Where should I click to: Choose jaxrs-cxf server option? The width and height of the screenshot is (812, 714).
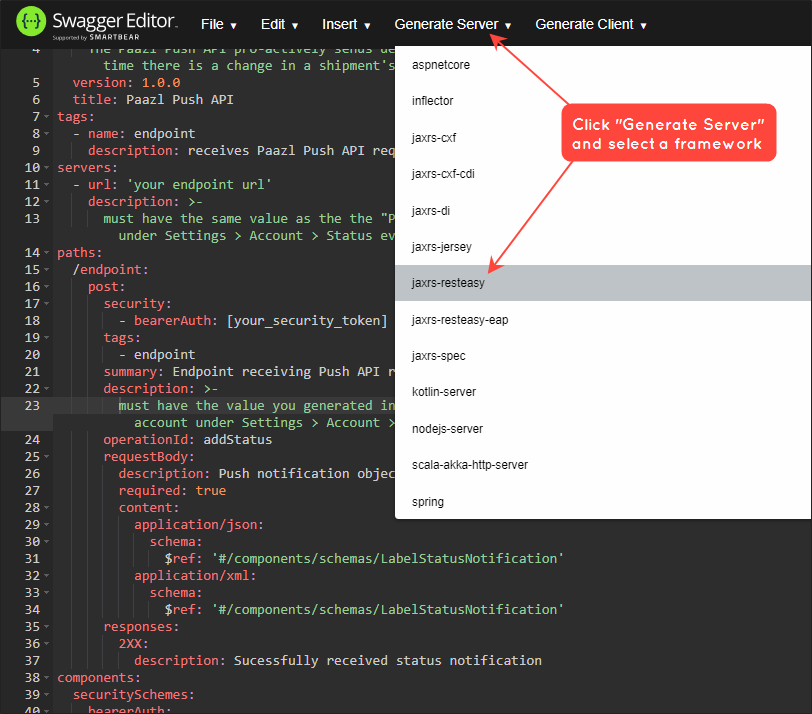pyautogui.click(x=603, y=138)
